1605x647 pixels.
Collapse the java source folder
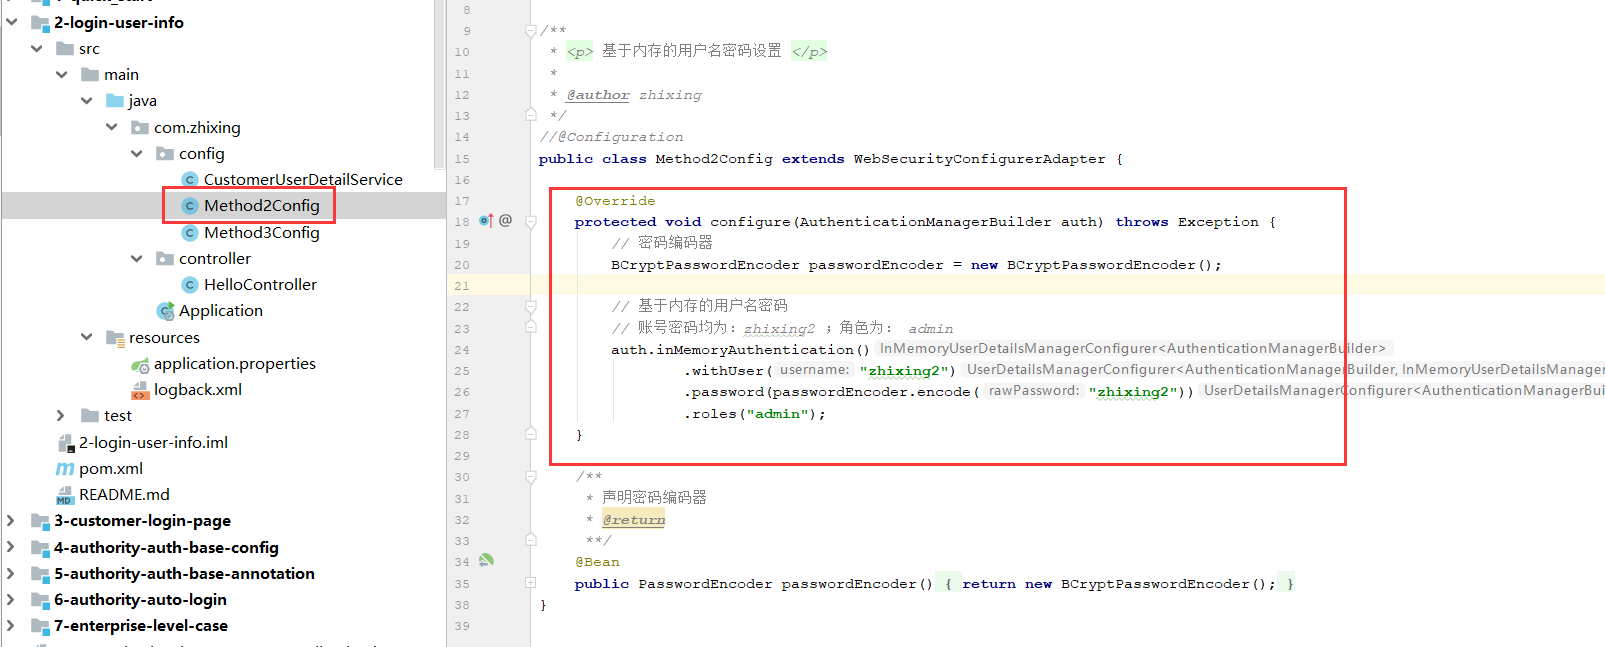point(87,100)
